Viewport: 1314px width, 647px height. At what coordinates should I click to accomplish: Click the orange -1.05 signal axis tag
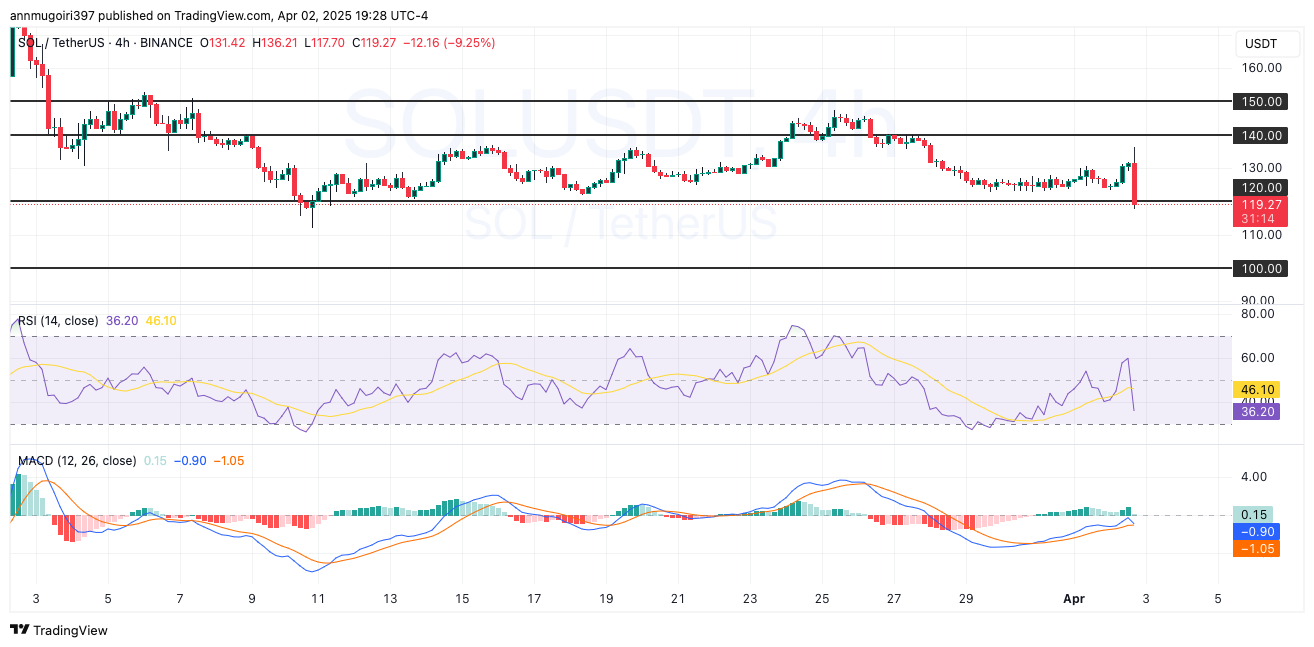(1256, 549)
